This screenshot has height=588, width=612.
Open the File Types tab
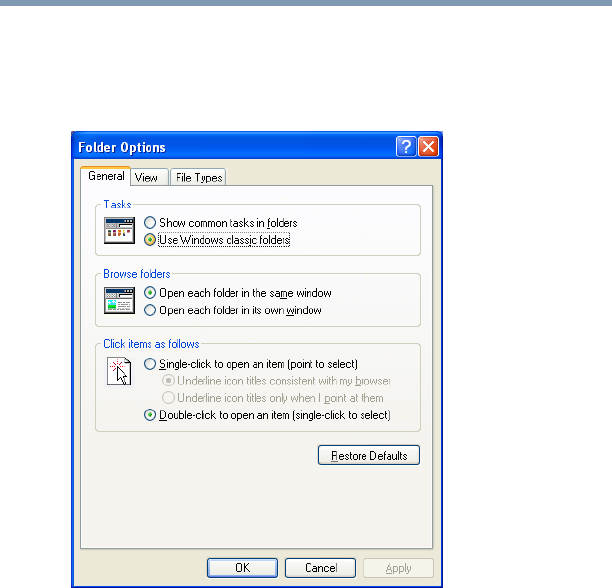pyautogui.click(x=198, y=178)
